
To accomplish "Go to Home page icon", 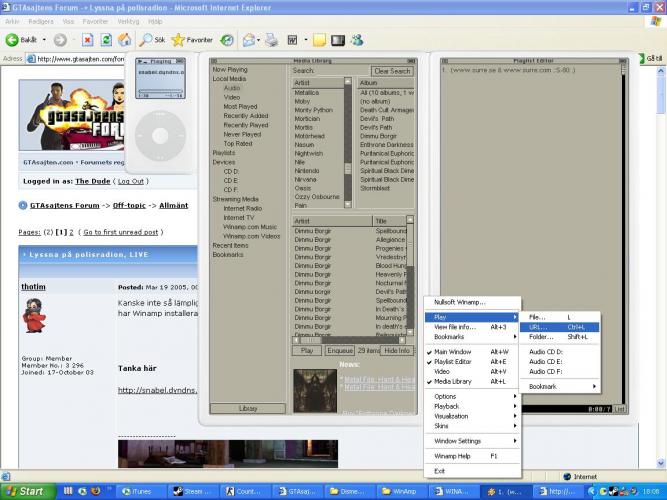I will (124, 40).
